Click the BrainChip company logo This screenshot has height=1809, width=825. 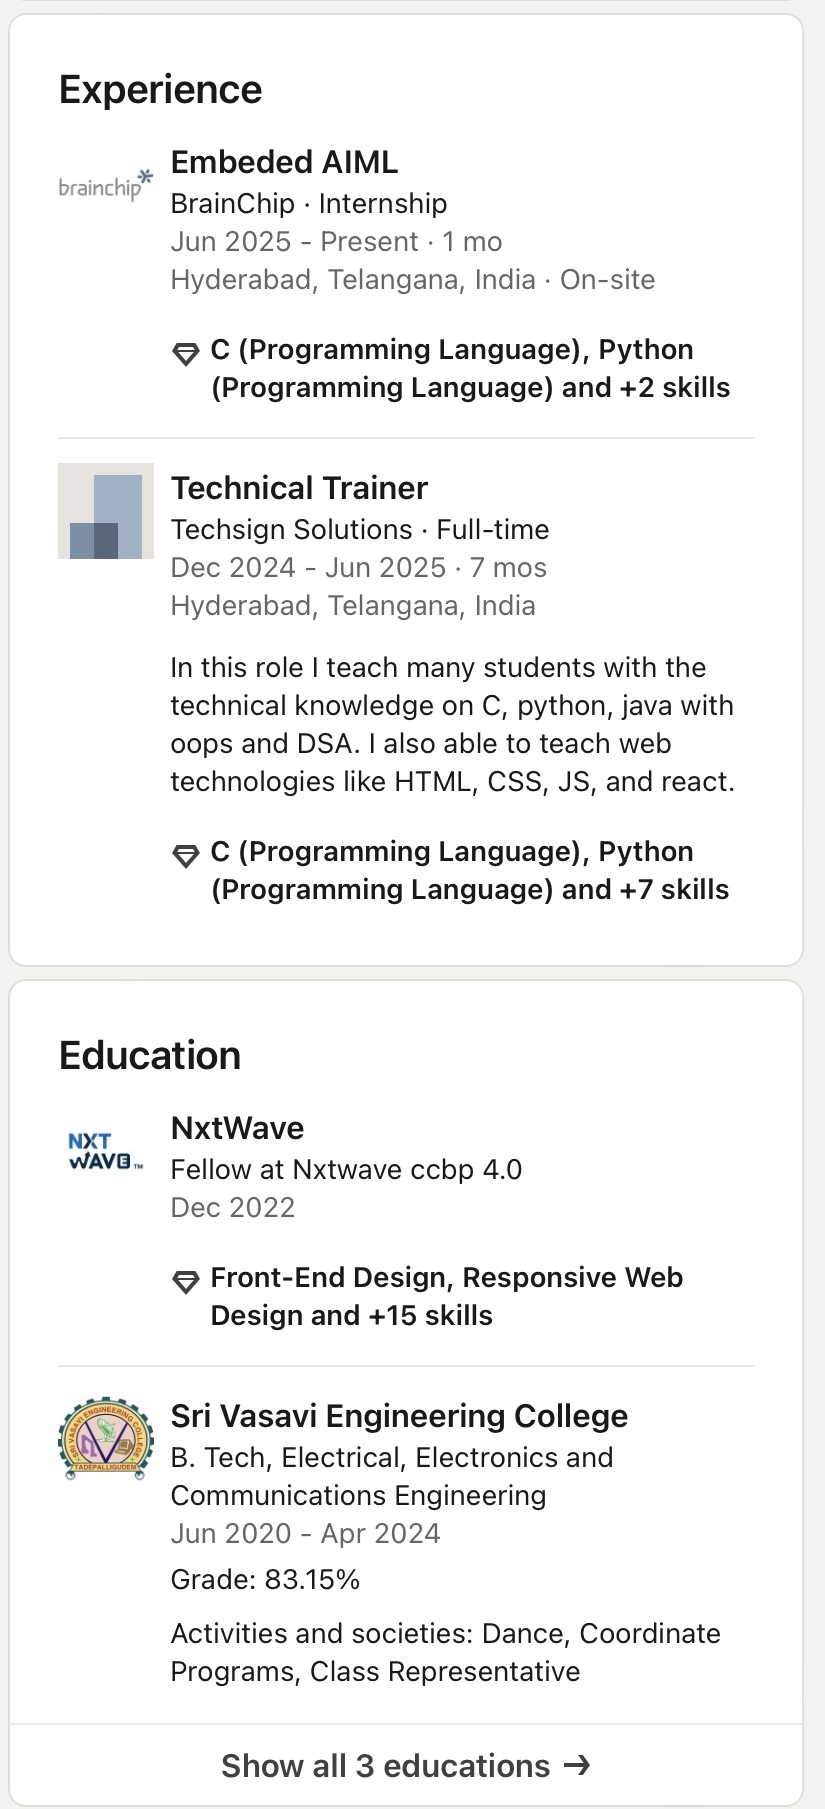(106, 185)
